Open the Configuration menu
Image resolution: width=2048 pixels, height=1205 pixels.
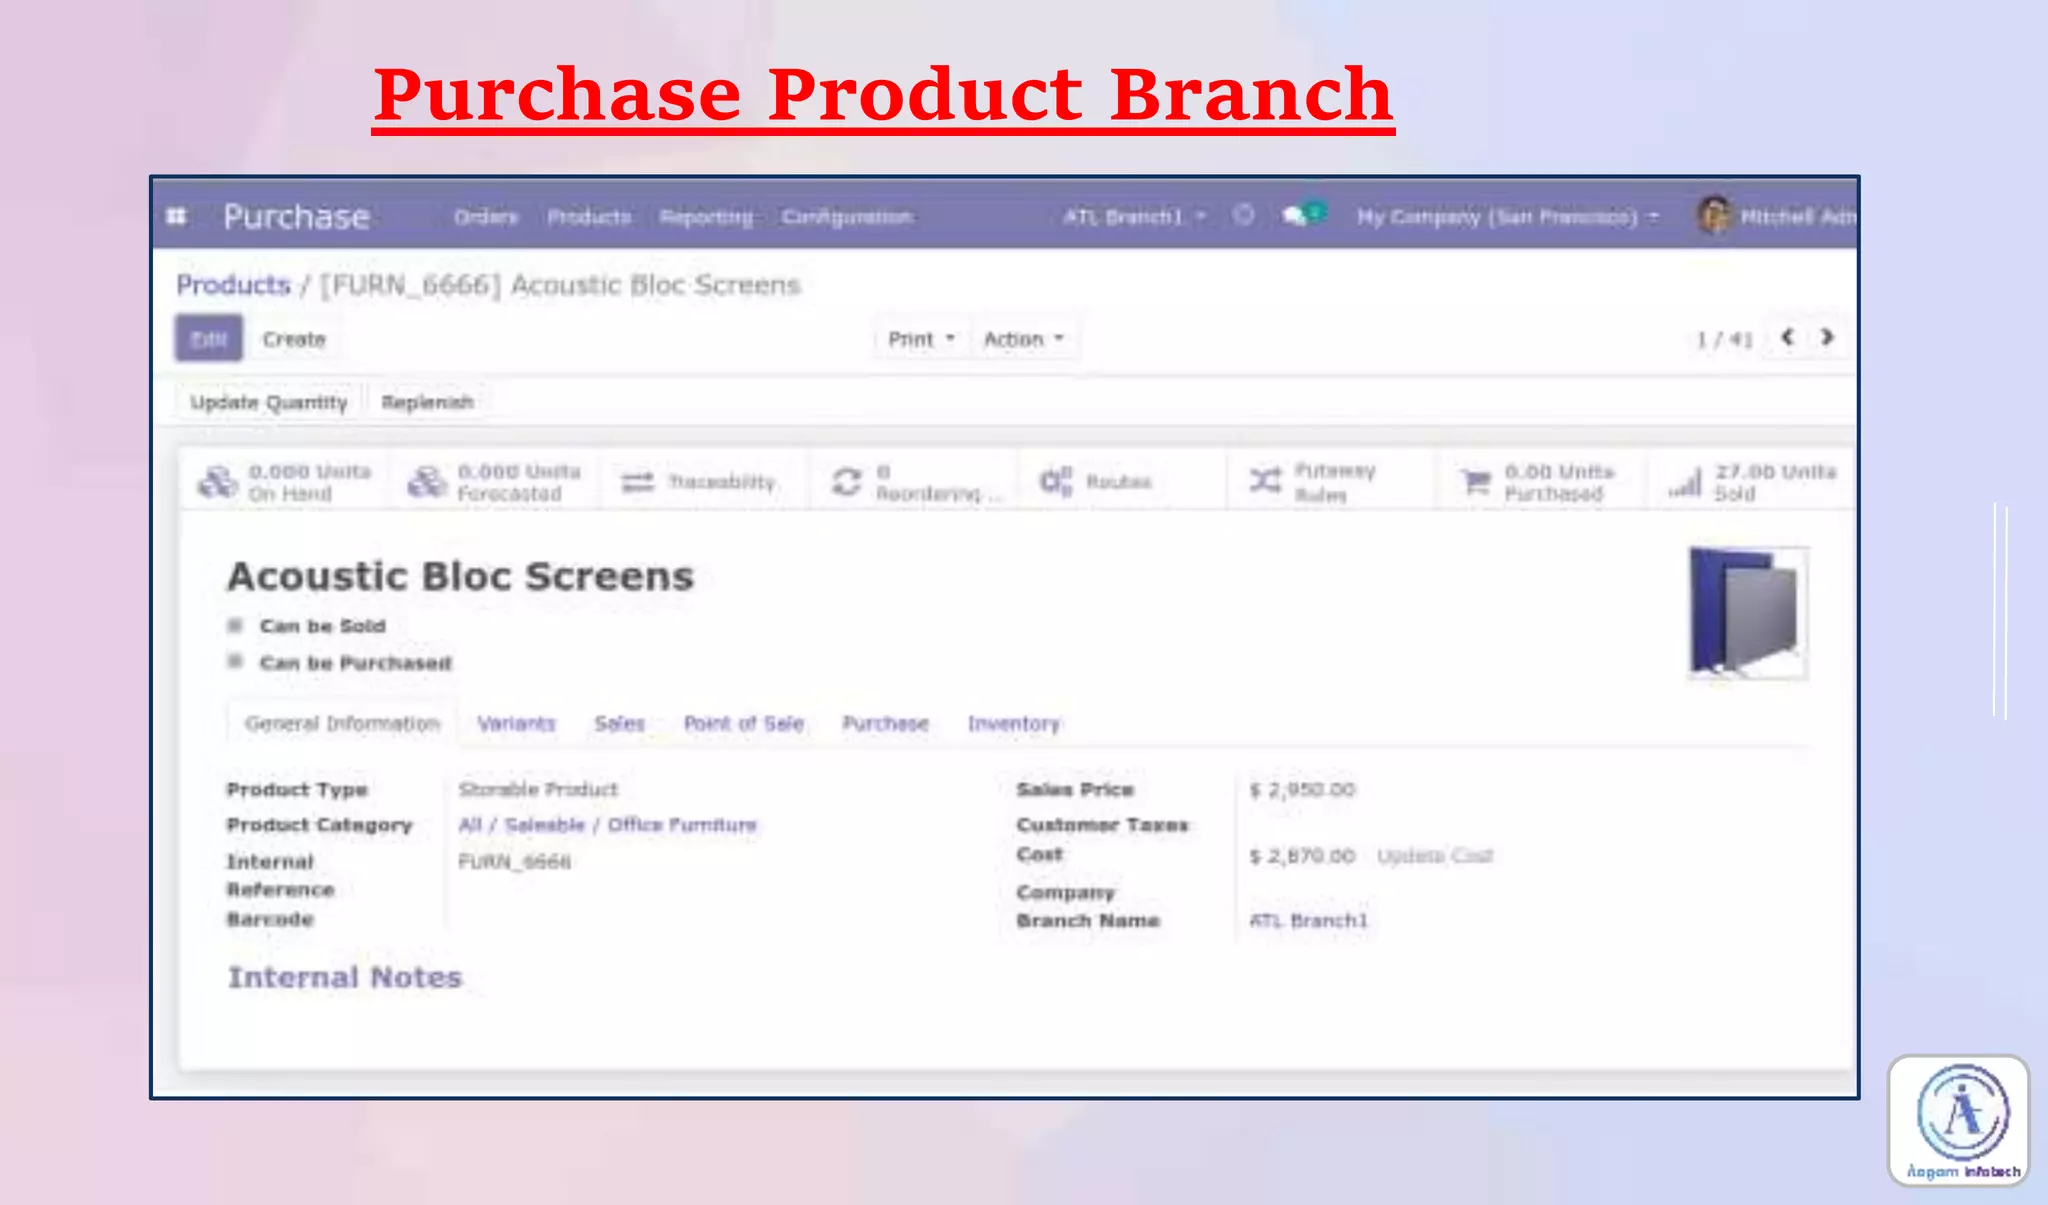pos(847,217)
